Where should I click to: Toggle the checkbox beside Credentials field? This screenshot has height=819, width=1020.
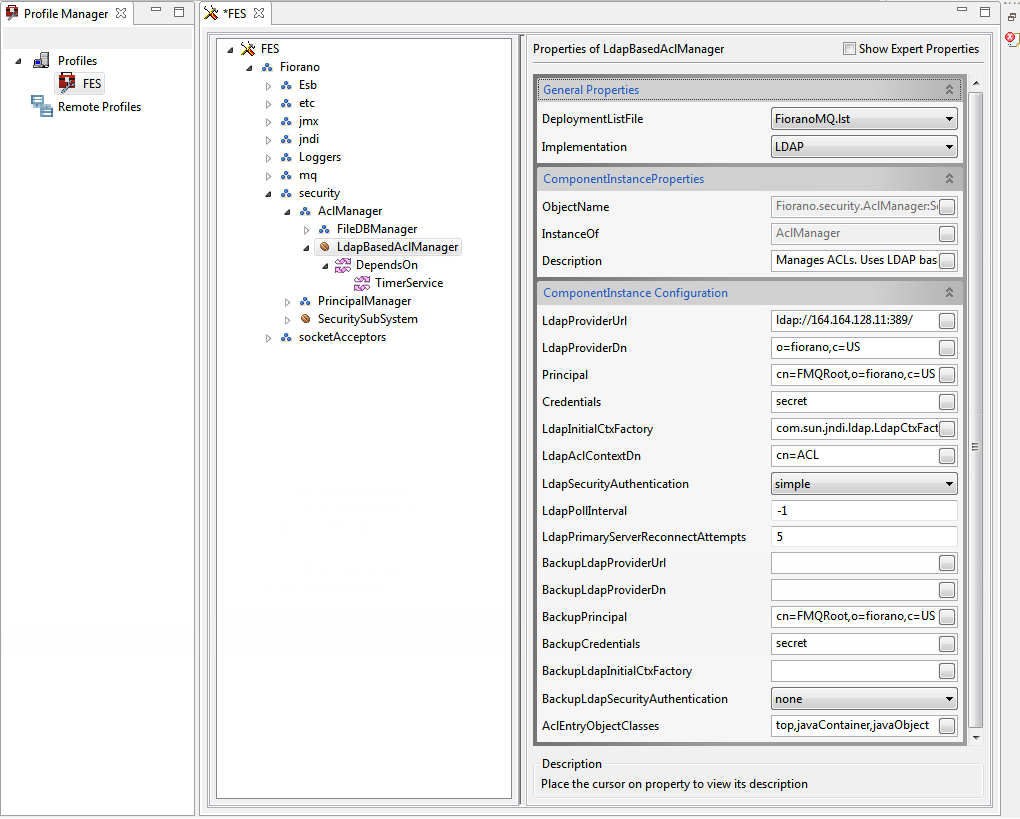point(947,402)
